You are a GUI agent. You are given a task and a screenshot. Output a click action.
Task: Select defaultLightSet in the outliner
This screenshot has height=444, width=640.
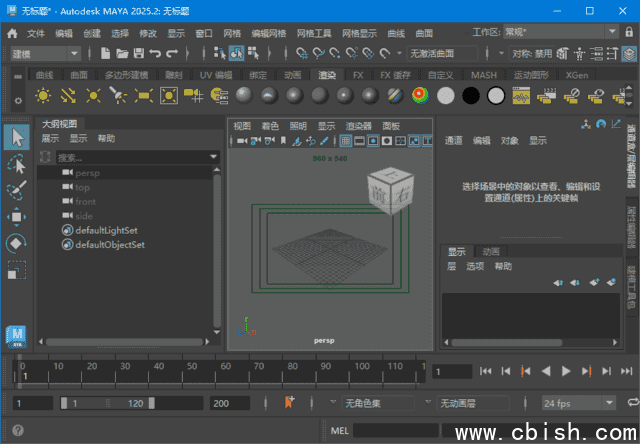click(x=106, y=230)
